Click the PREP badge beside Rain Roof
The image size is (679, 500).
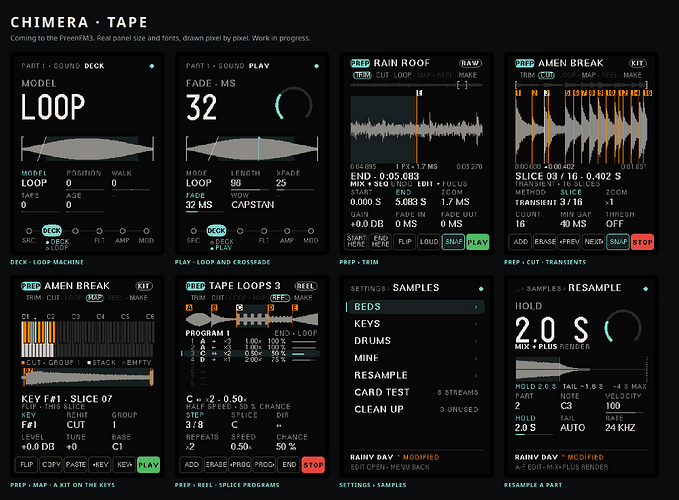point(360,63)
